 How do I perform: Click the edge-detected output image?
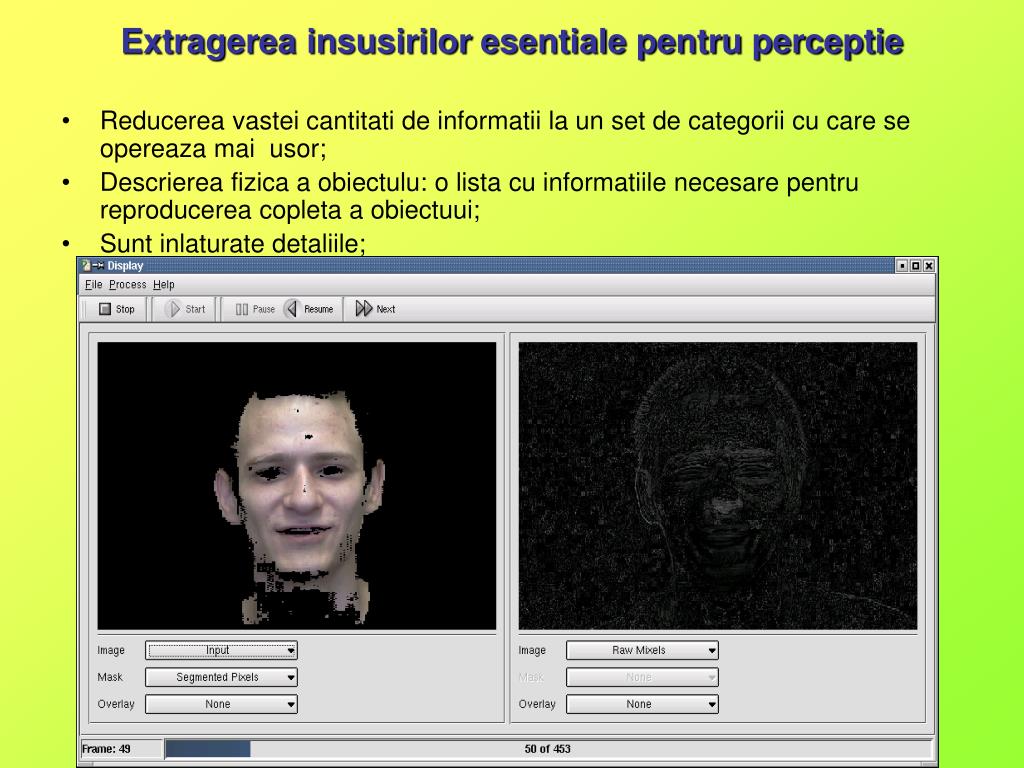(x=718, y=486)
